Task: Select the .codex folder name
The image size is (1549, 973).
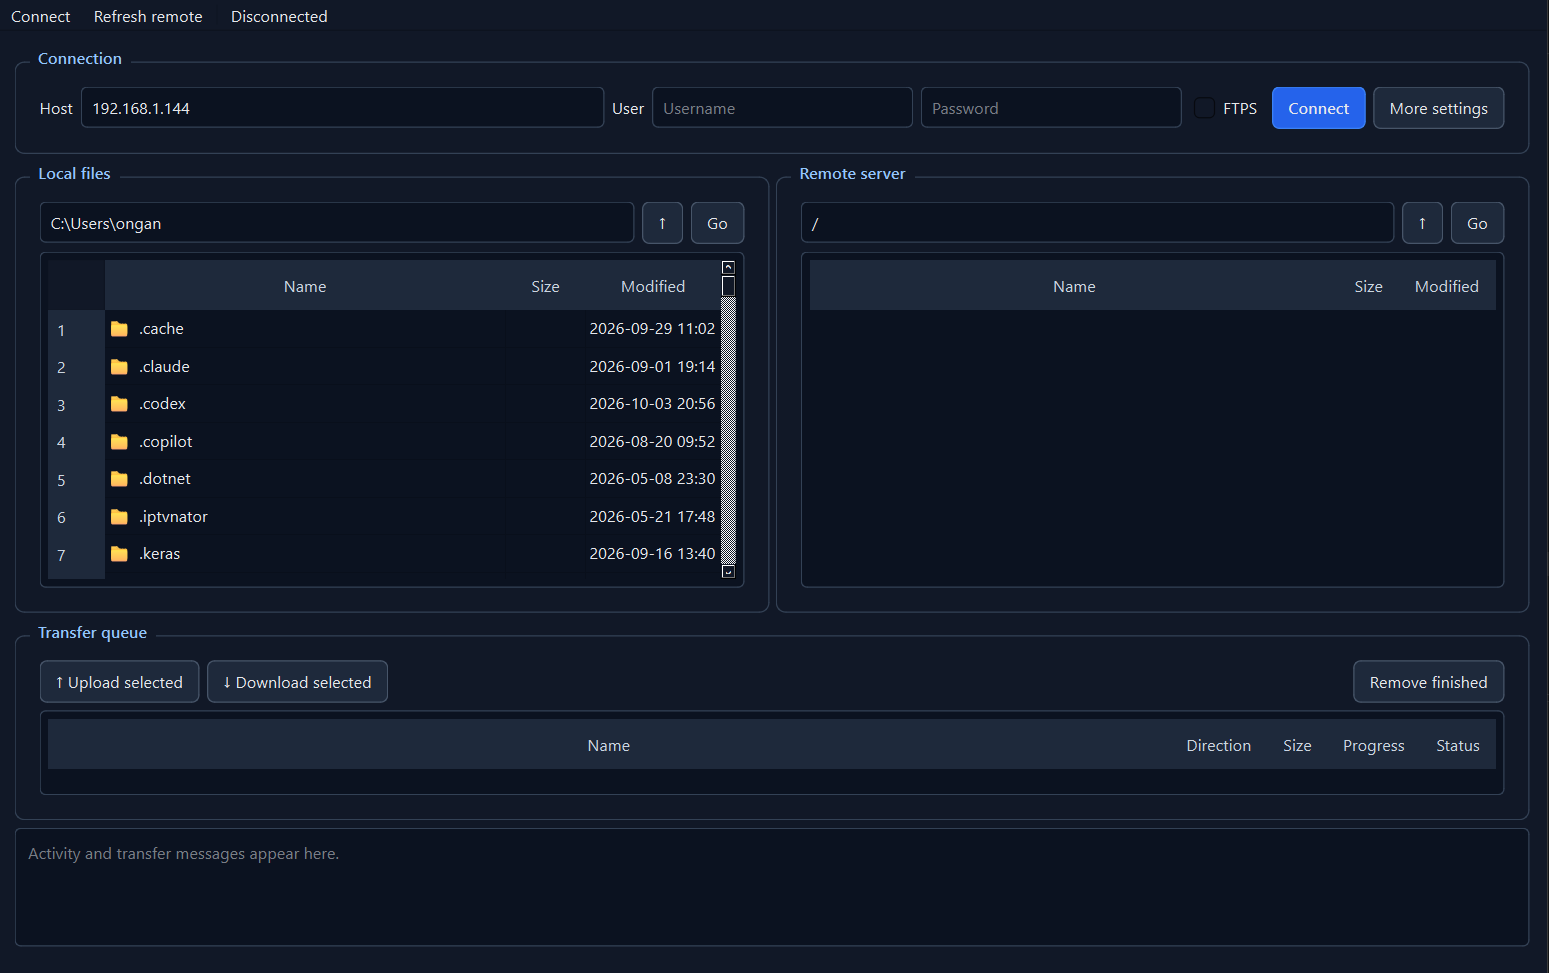Action: pyautogui.click(x=163, y=404)
